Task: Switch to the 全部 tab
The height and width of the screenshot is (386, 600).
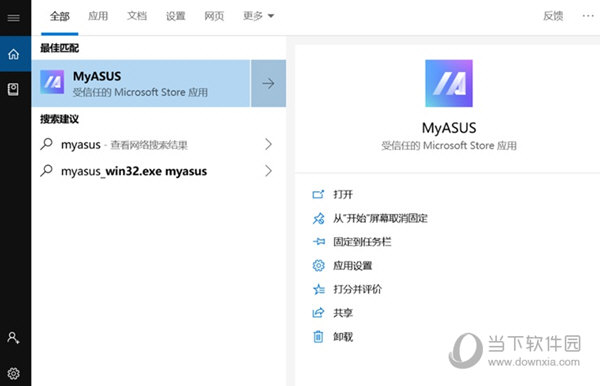Action: 60,16
